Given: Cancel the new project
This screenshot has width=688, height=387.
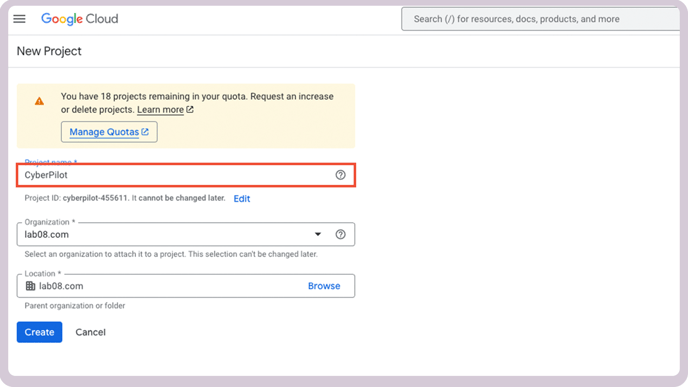Looking at the screenshot, I should pos(90,332).
